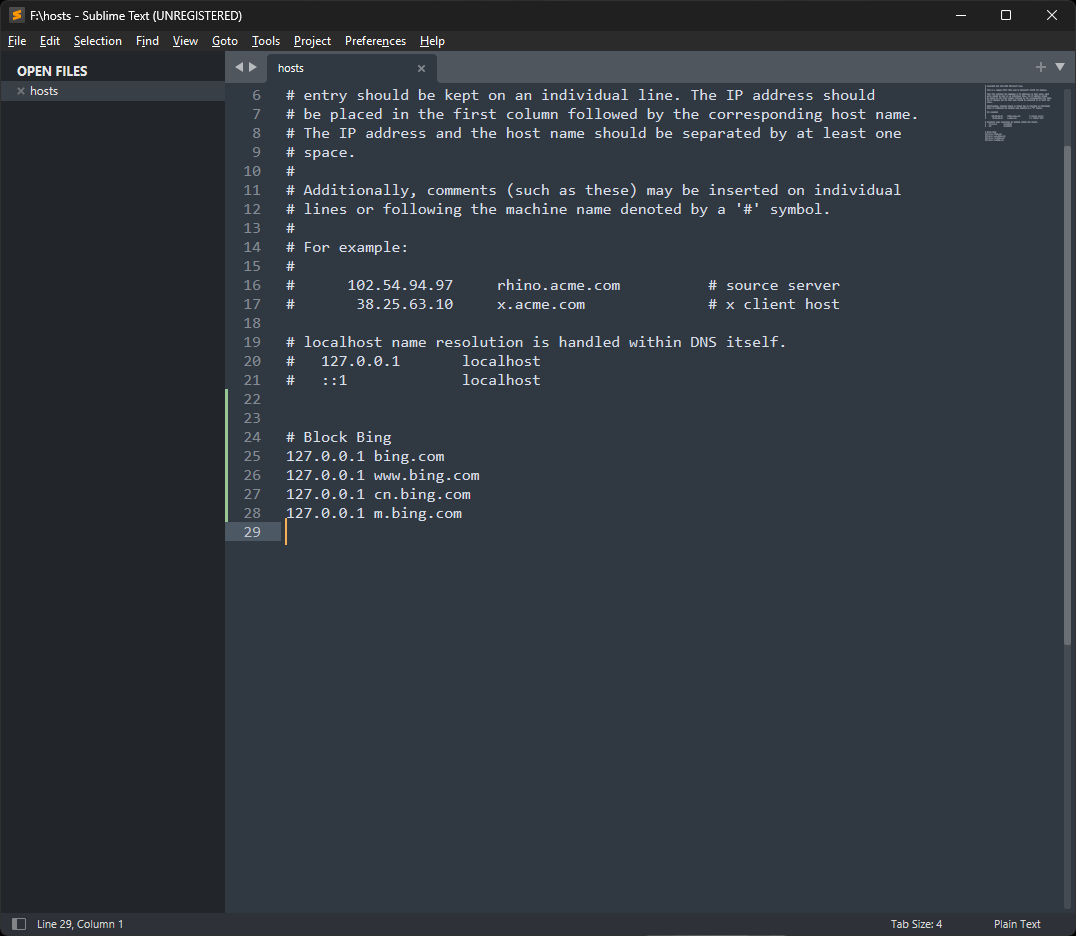The width and height of the screenshot is (1076, 936).
Task: Open the Goto menu
Action: pos(225,41)
